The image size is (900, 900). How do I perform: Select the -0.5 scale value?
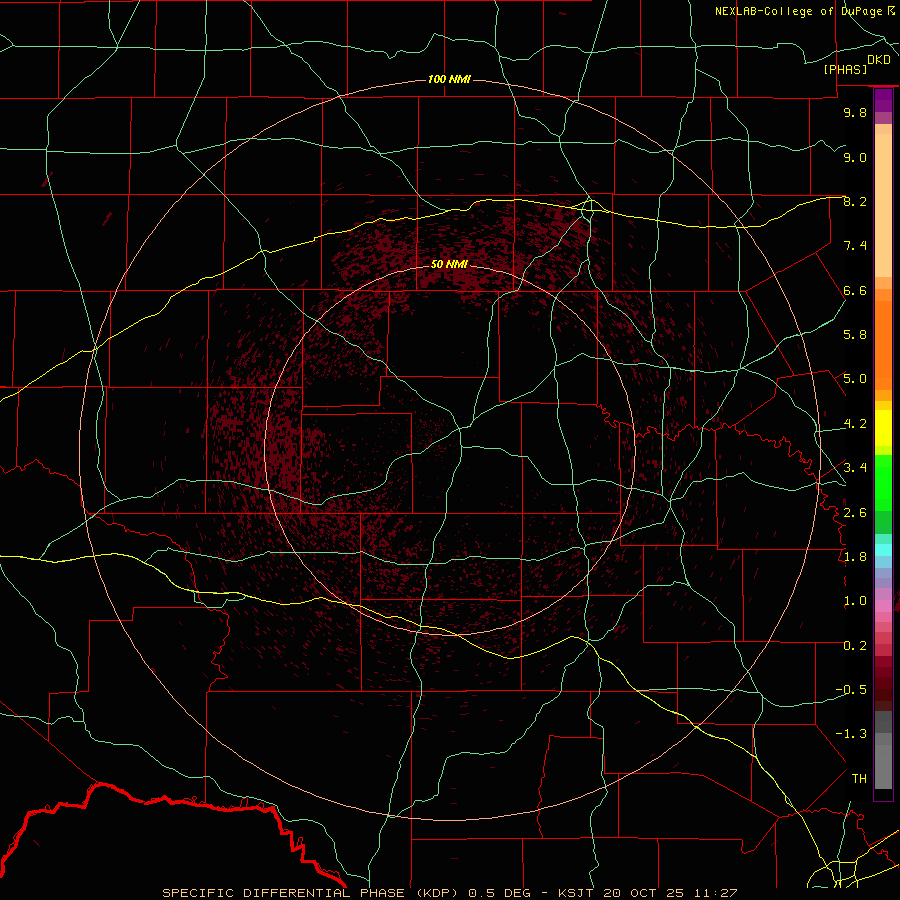pos(851,690)
